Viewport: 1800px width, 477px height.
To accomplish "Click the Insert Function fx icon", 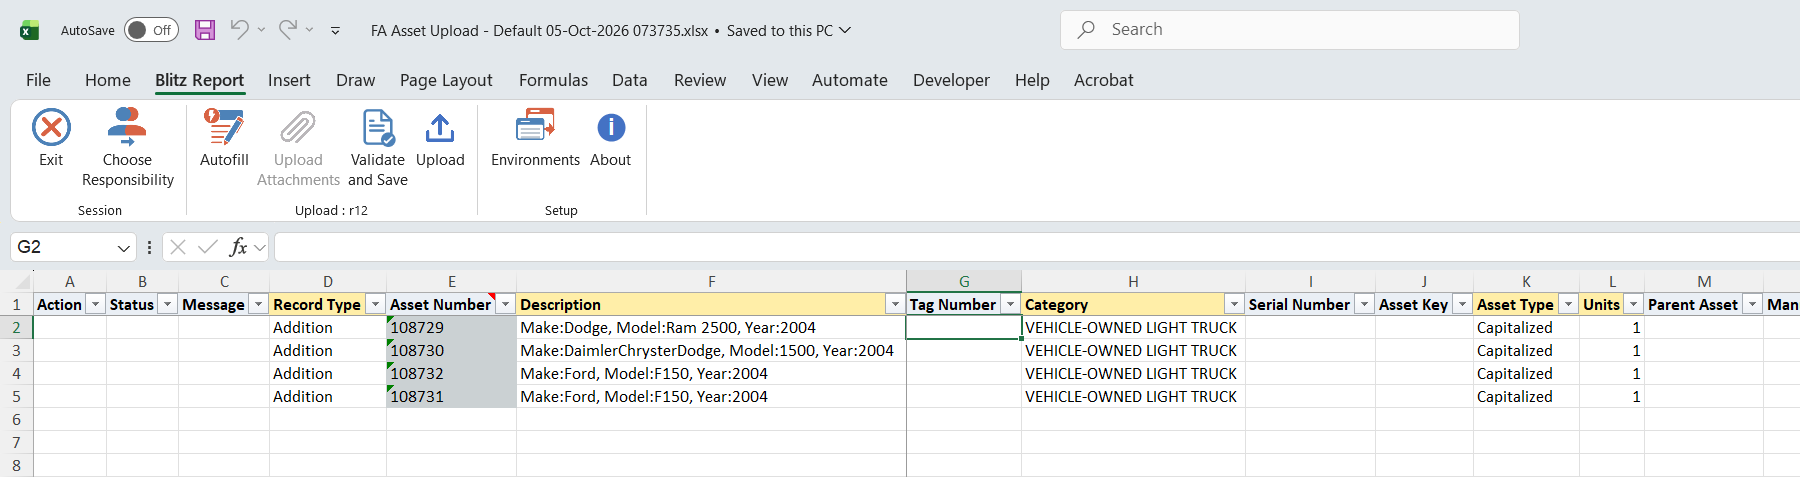I will pyautogui.click(x=238, y=247).
